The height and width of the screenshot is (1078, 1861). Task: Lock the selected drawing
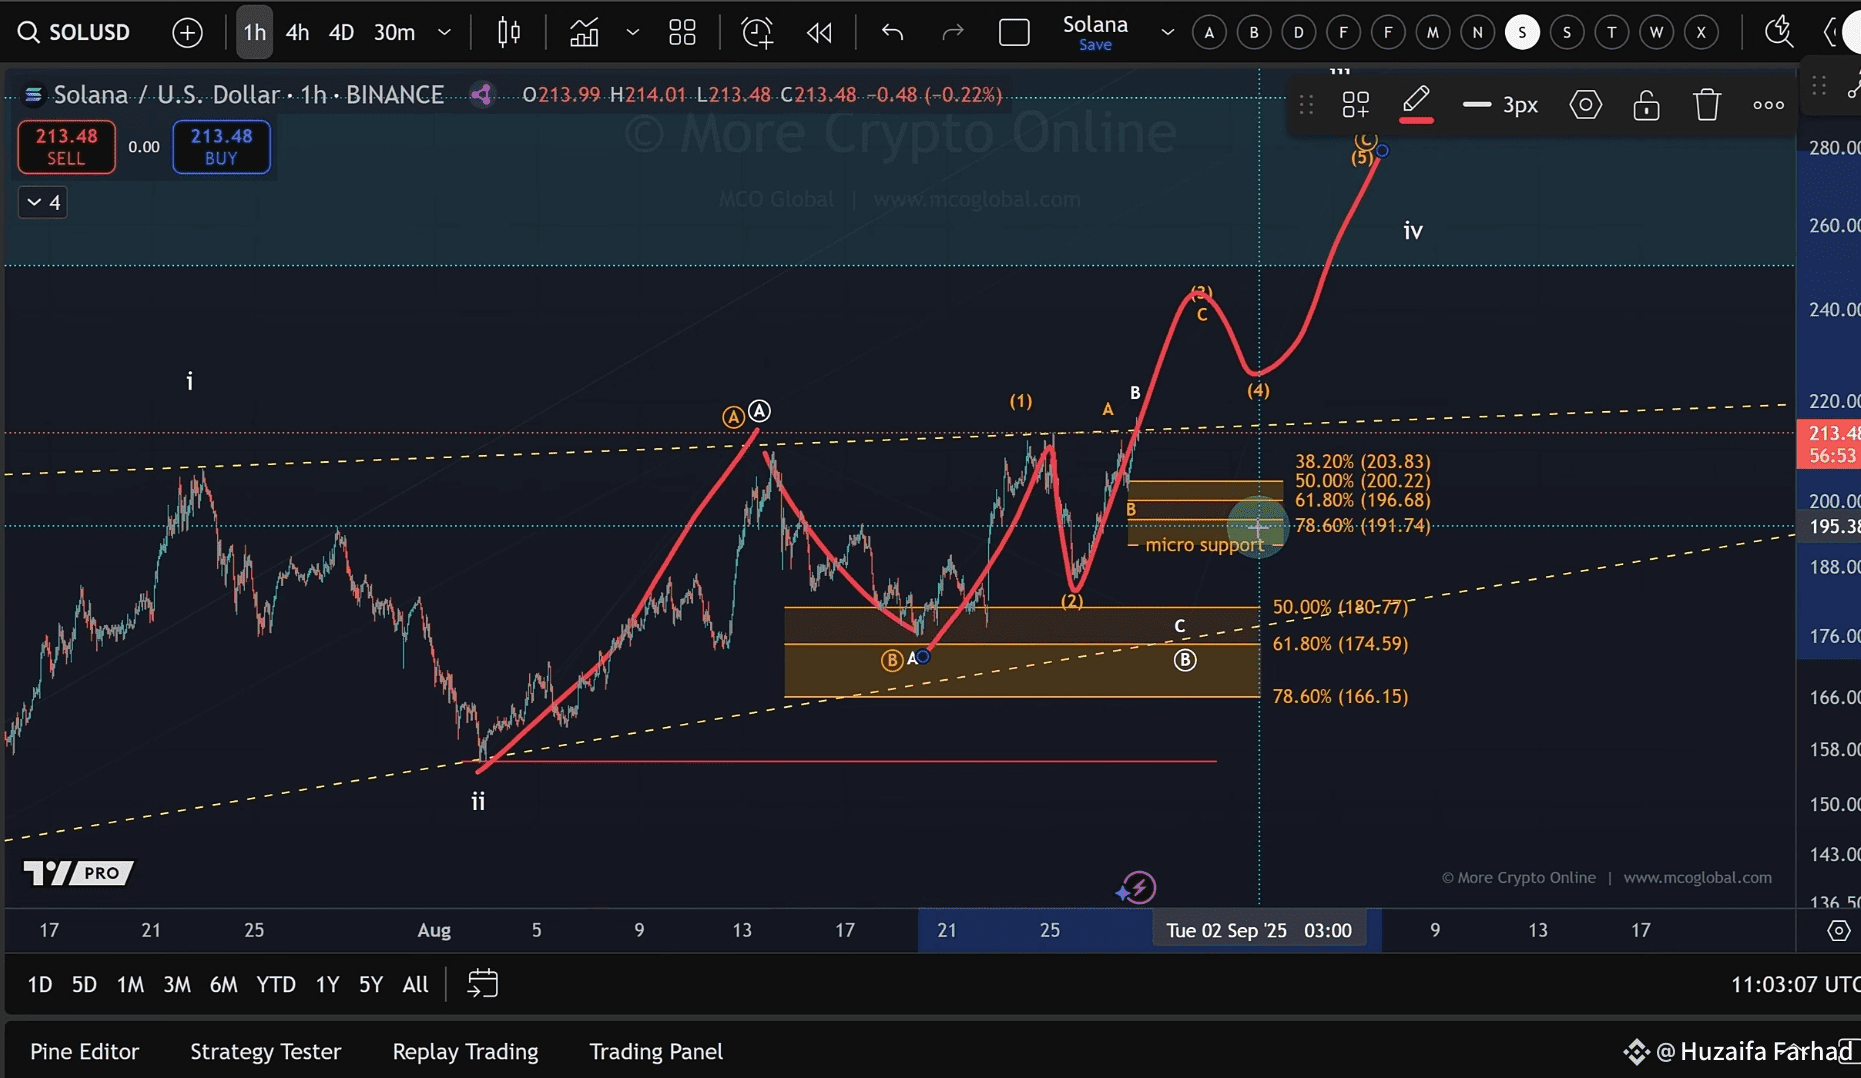tap(1646, 104)
